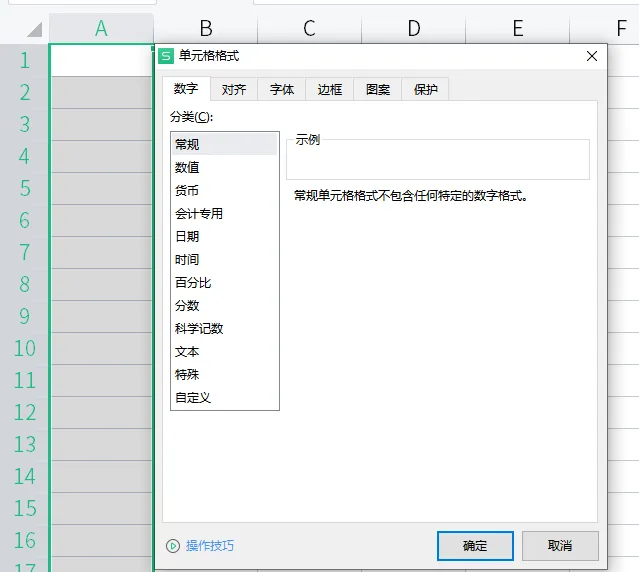Image resolution: width=639 pixels, height=572 pixels.
Task: Click the play icon beside 操作技巧
Action: (173, 546)
